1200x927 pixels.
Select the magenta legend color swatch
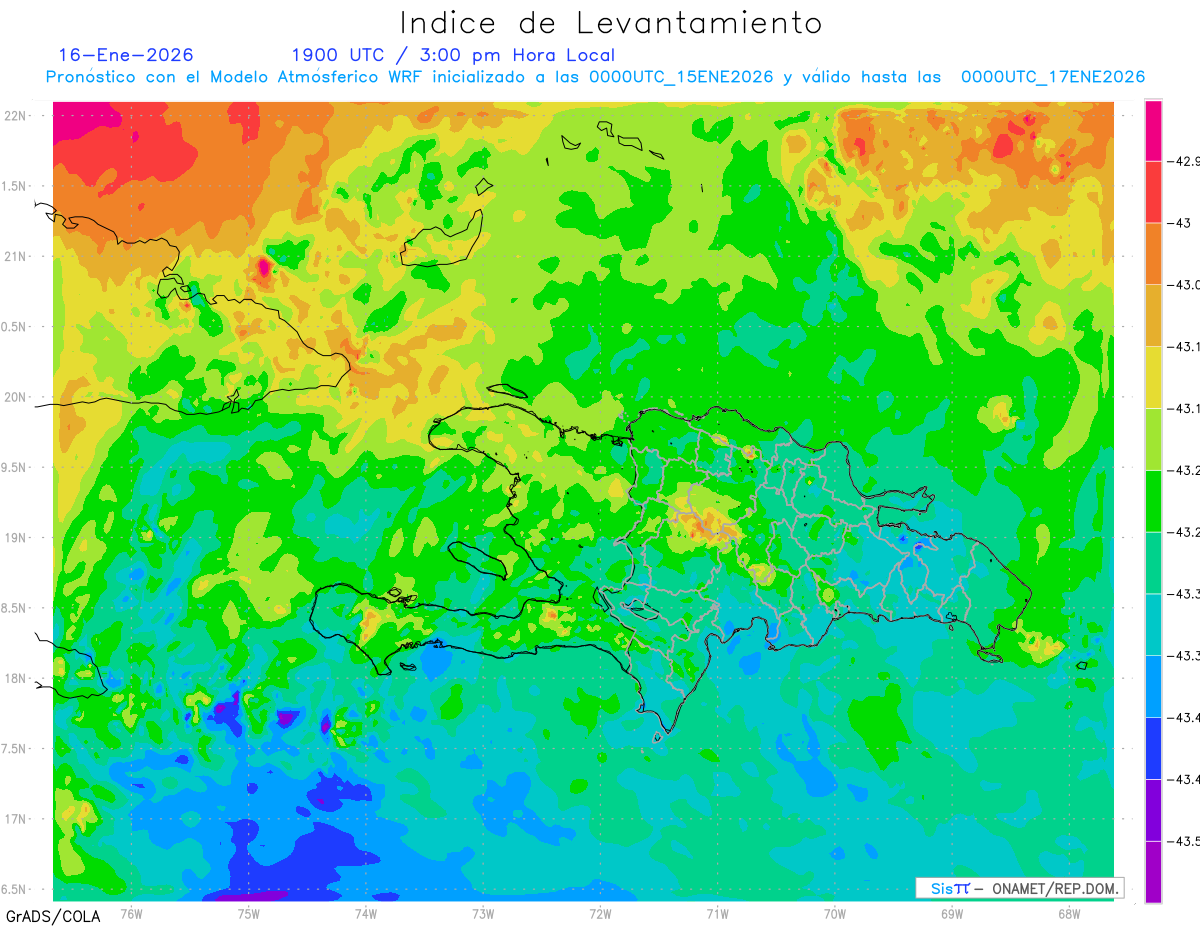coord(1153,130)
